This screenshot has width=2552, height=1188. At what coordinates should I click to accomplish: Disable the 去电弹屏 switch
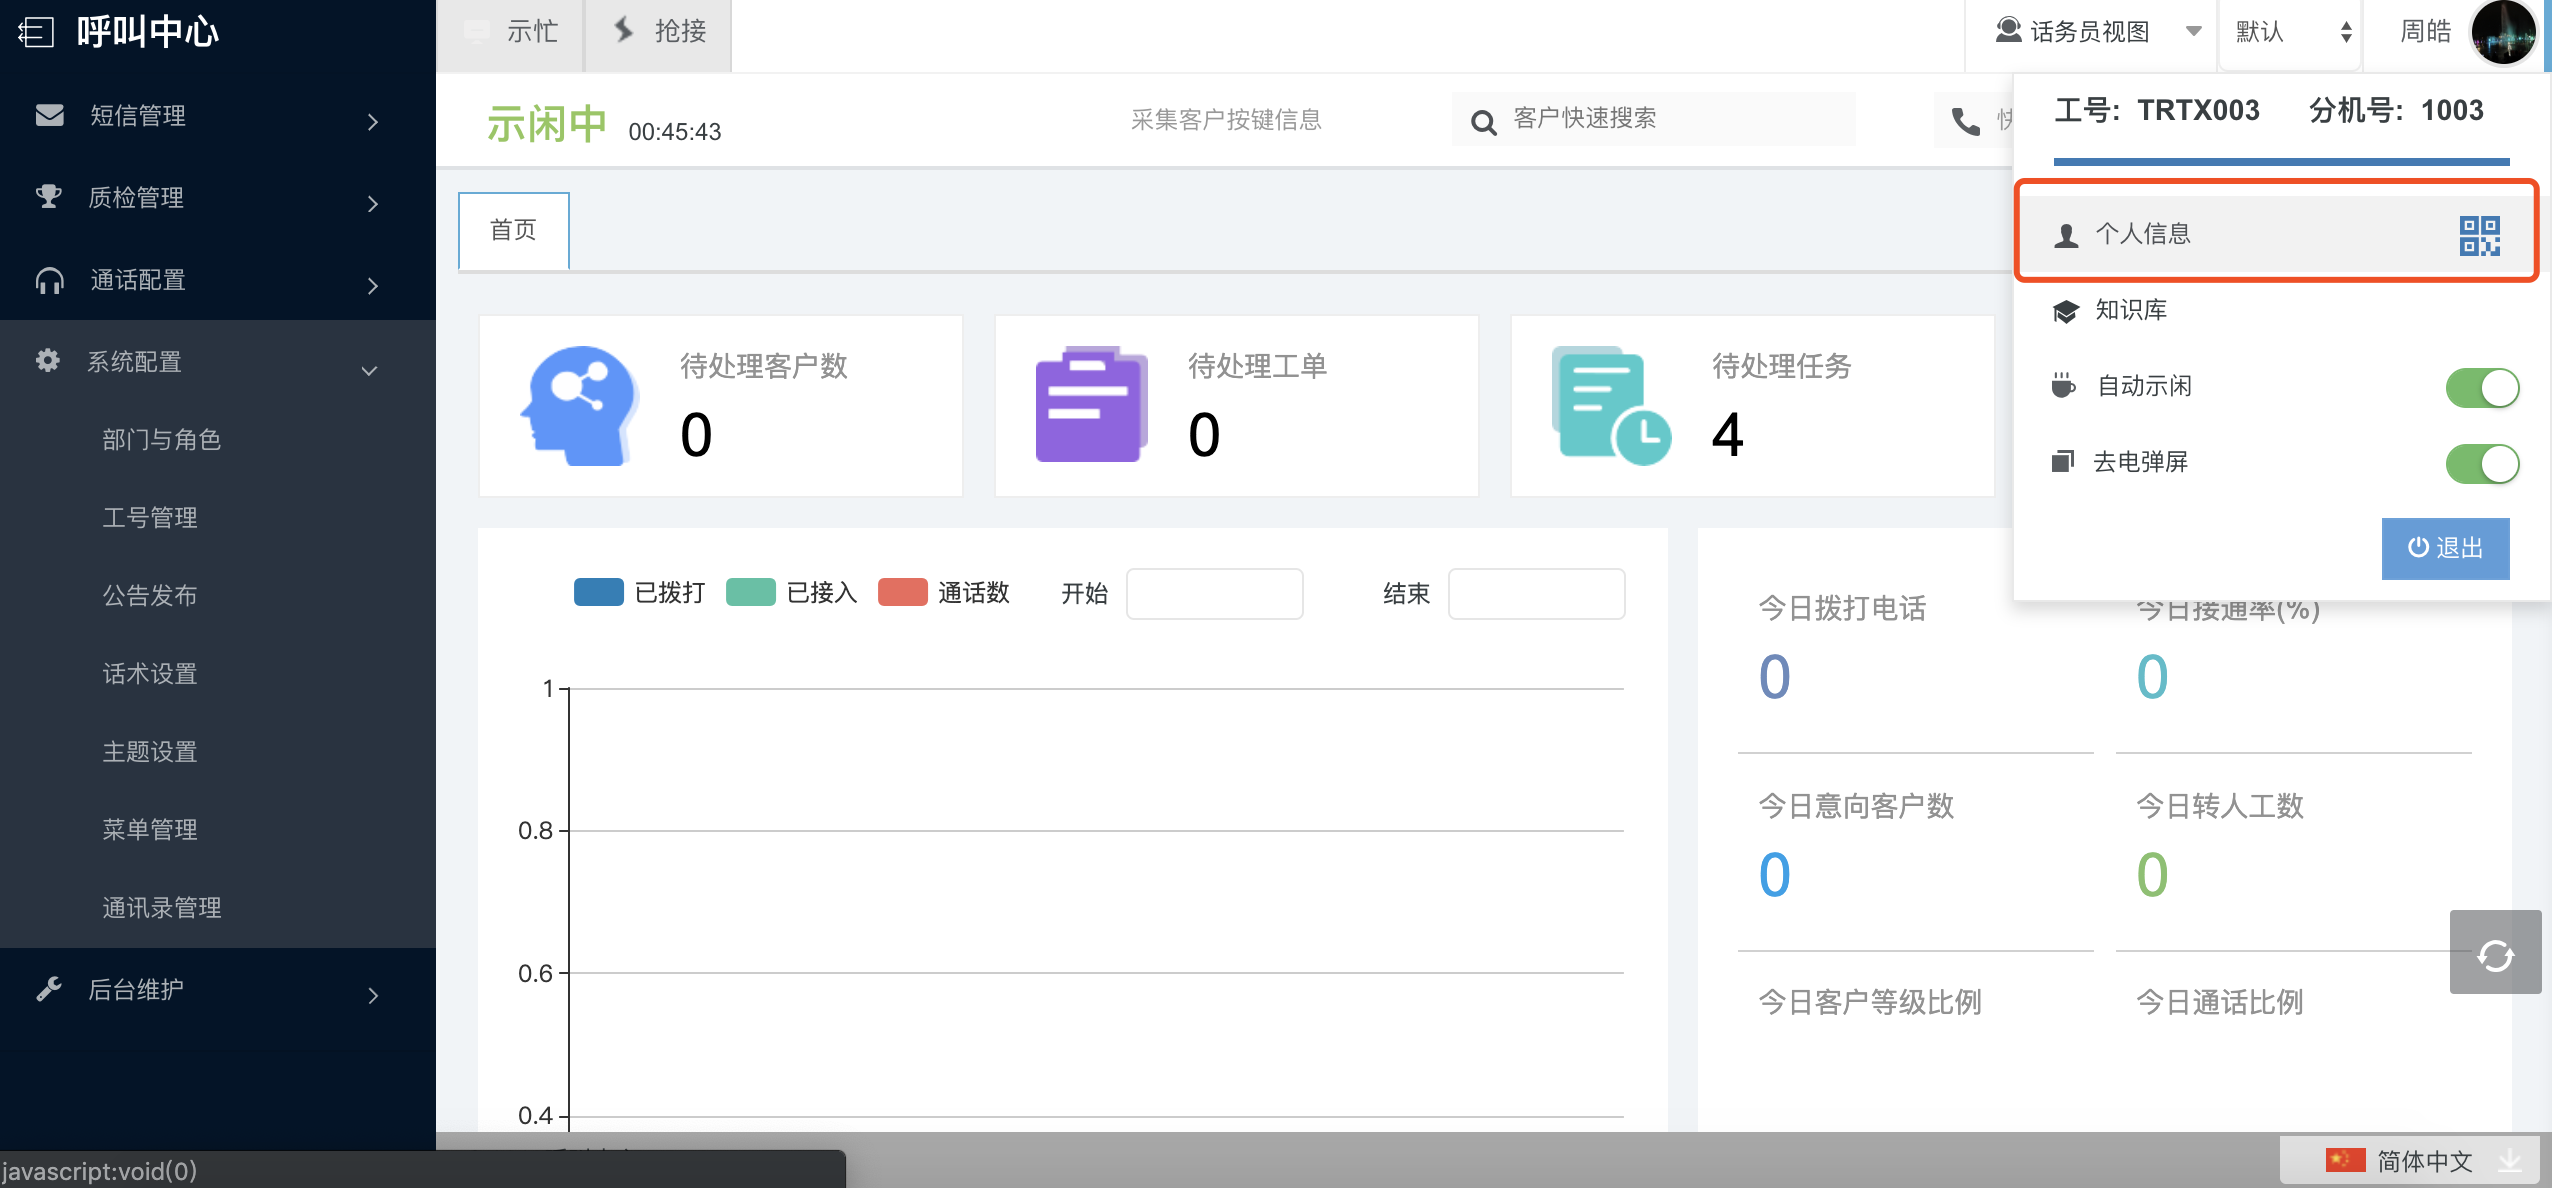(x=2481, y=464)
